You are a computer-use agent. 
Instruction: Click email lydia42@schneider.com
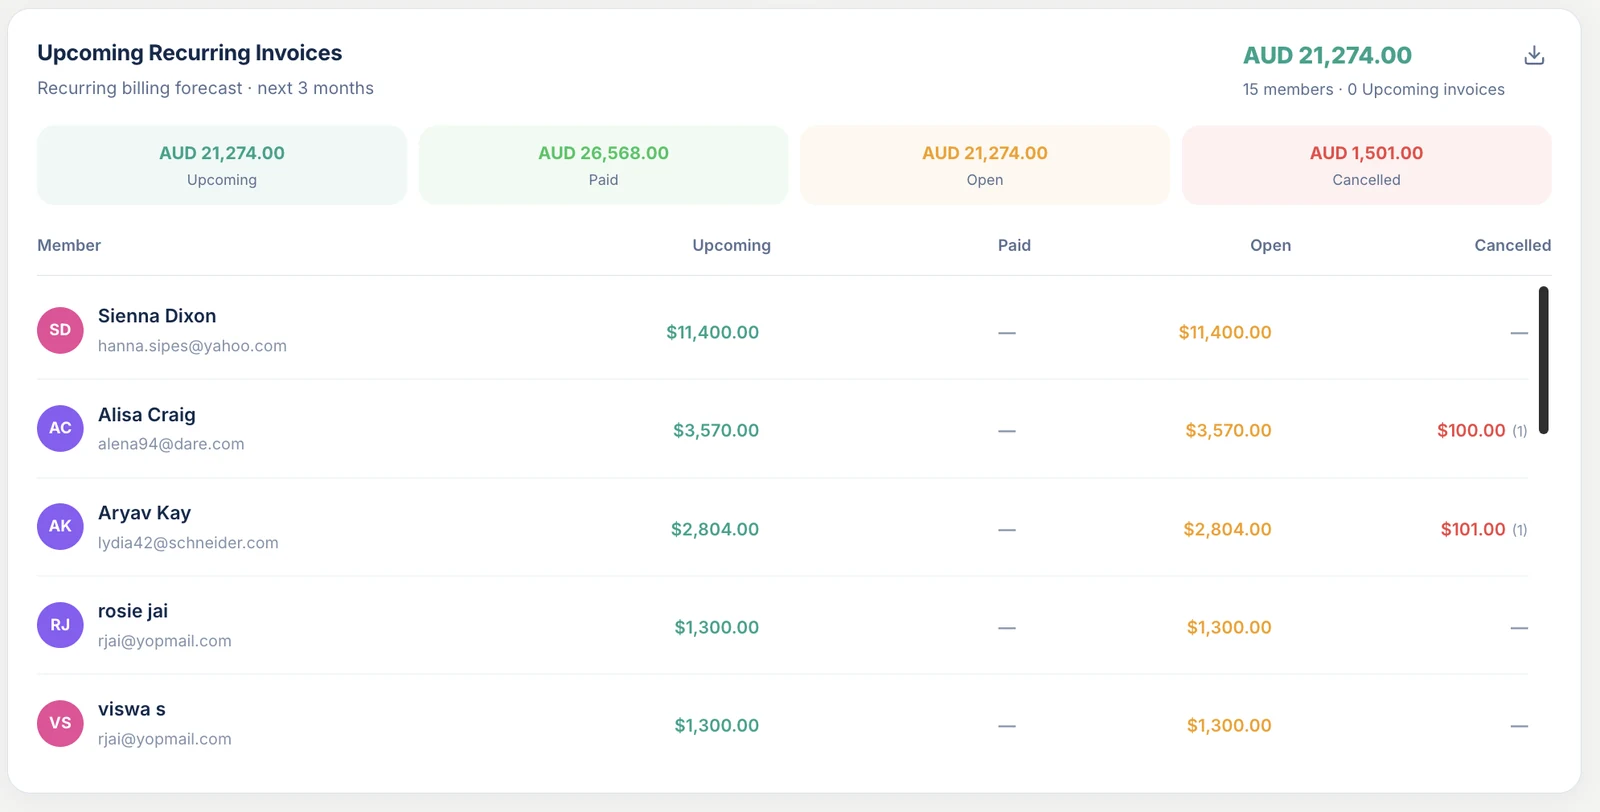click(x=188, y=543)
